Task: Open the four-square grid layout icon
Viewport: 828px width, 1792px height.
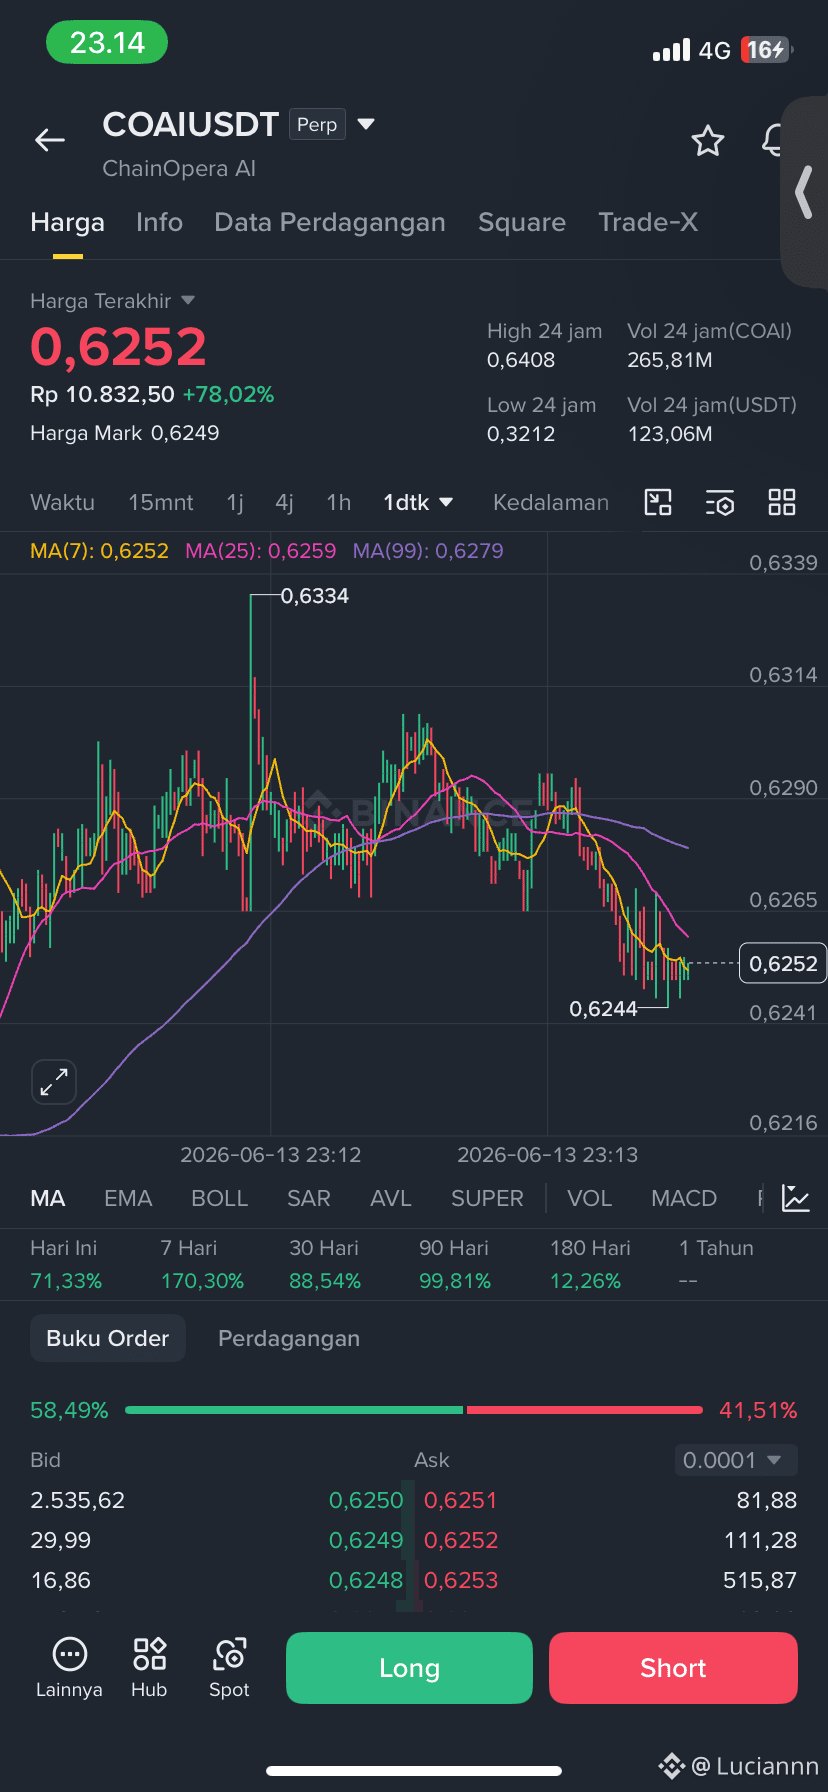Action: [x=782, y=502]
